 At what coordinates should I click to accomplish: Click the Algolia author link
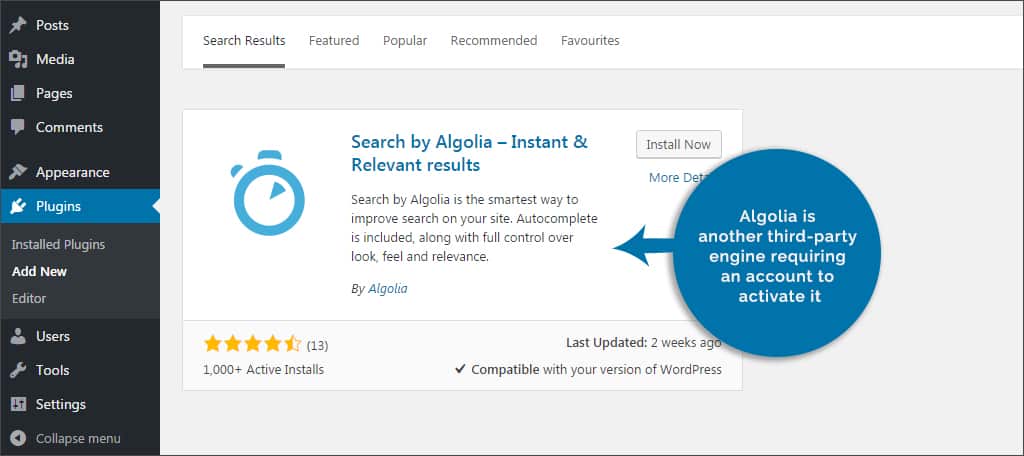click(x=388, y=288)
